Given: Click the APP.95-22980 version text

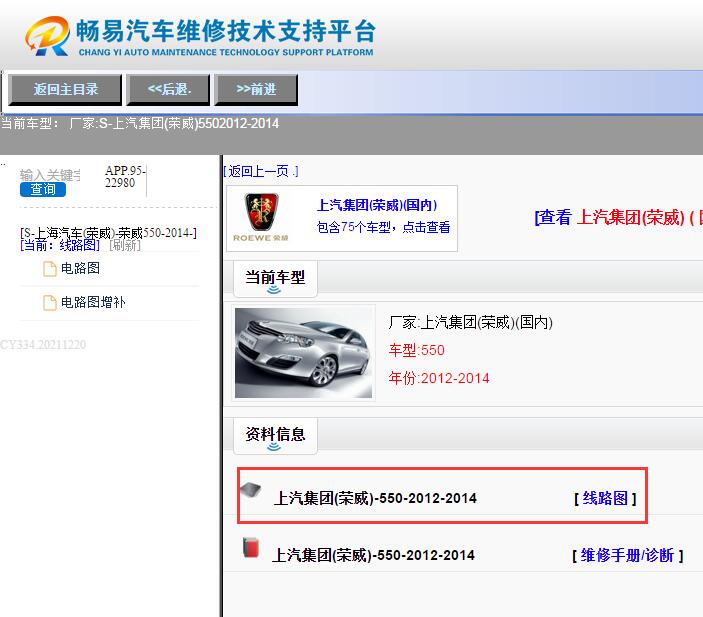Looking at the screenshot, I should (125, 177).
